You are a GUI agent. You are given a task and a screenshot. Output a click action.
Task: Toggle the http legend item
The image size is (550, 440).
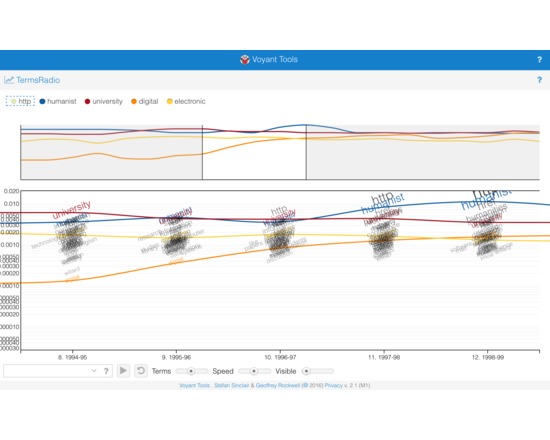coord(20,101)
